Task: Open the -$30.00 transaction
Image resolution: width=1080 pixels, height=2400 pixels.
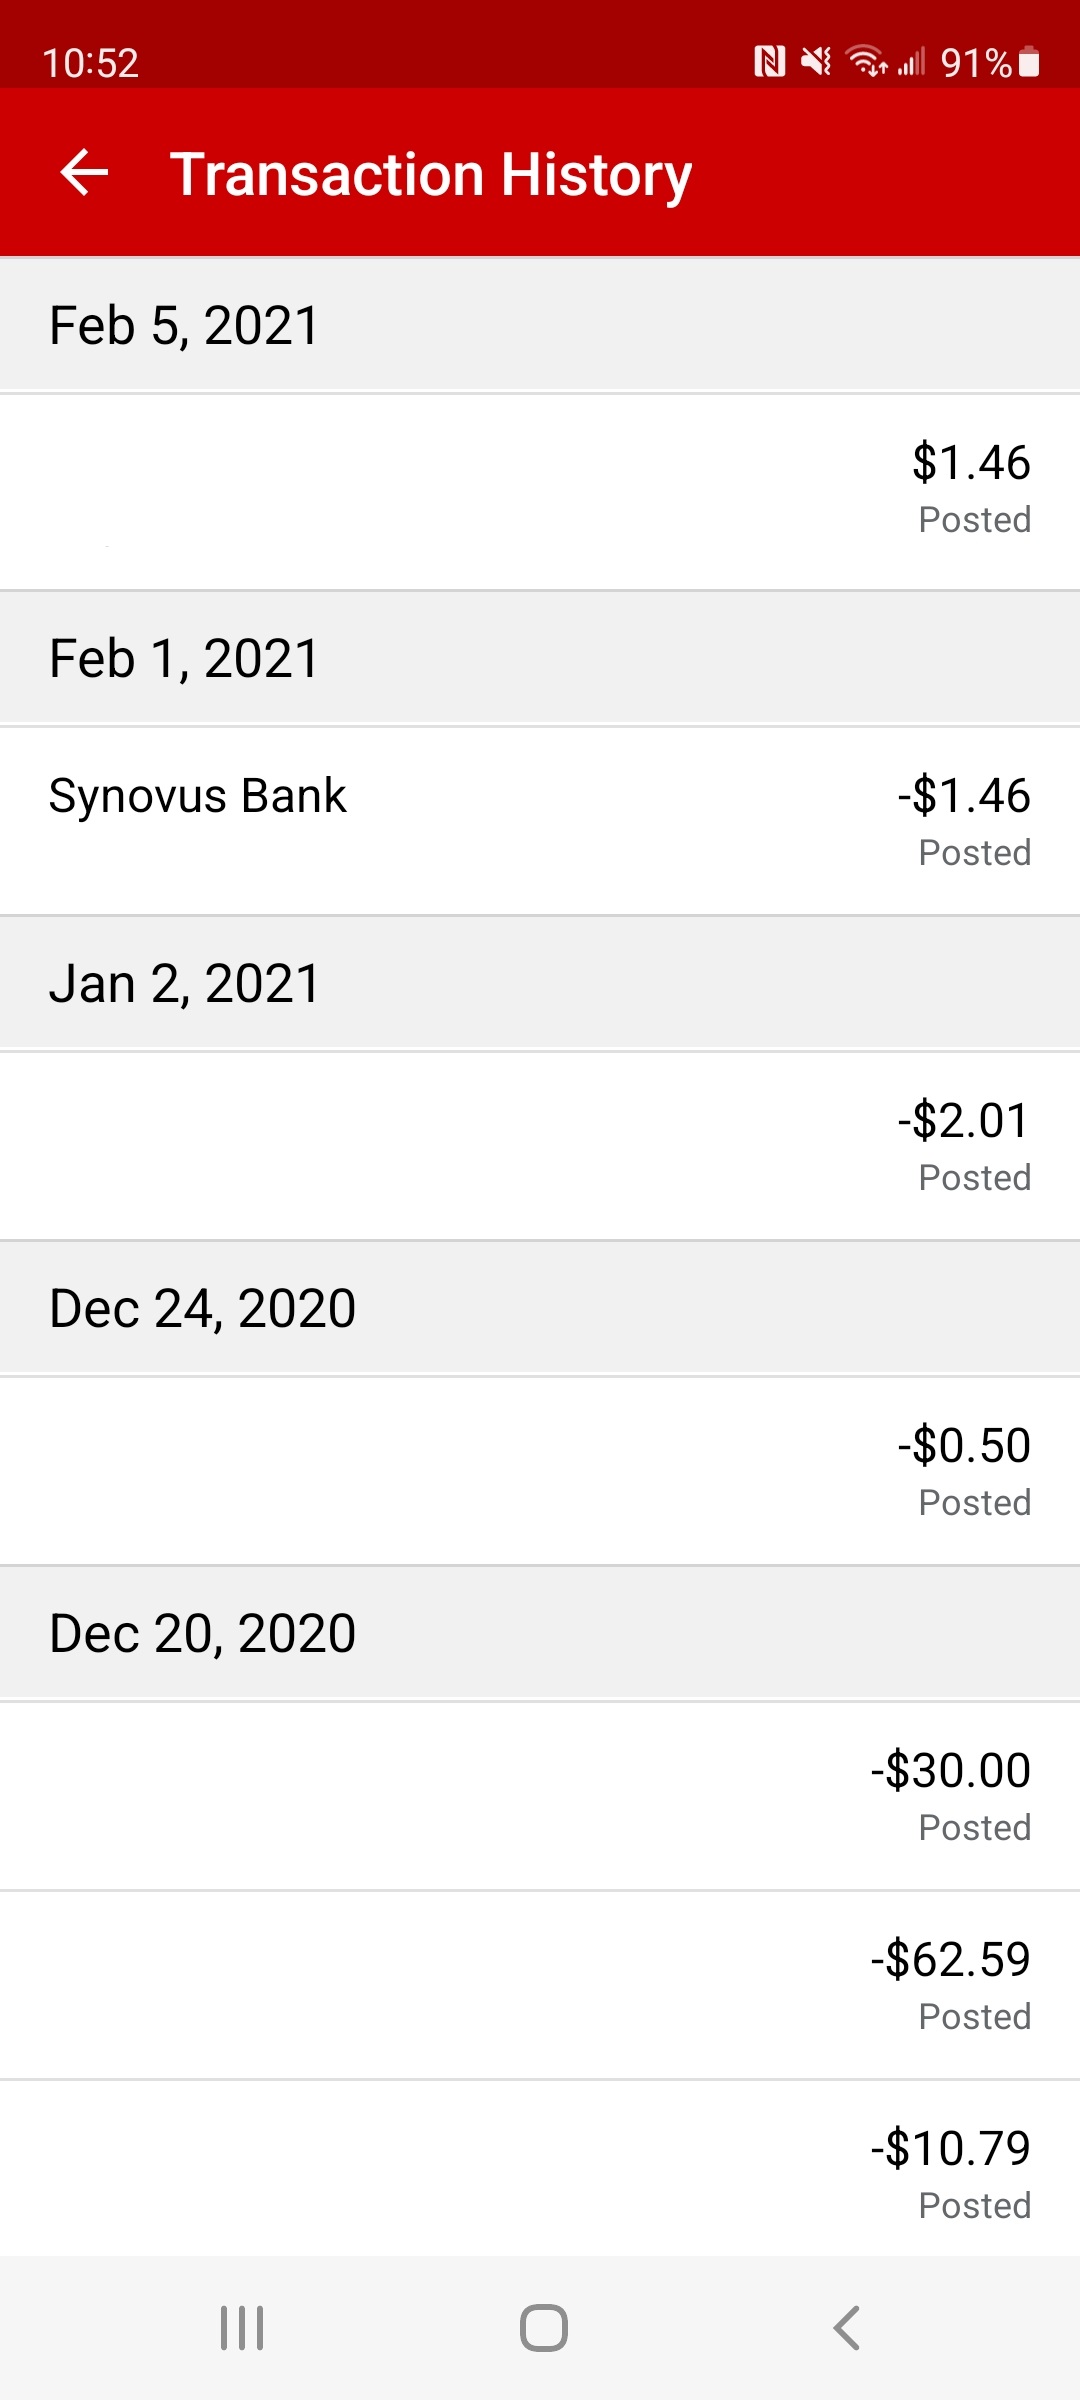Action: pyautogui.click(x=540, y=1796)
